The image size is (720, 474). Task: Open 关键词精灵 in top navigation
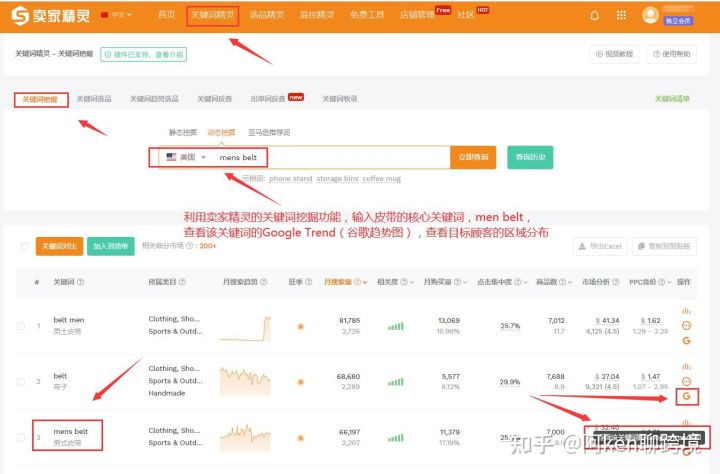tap(213, 15)
